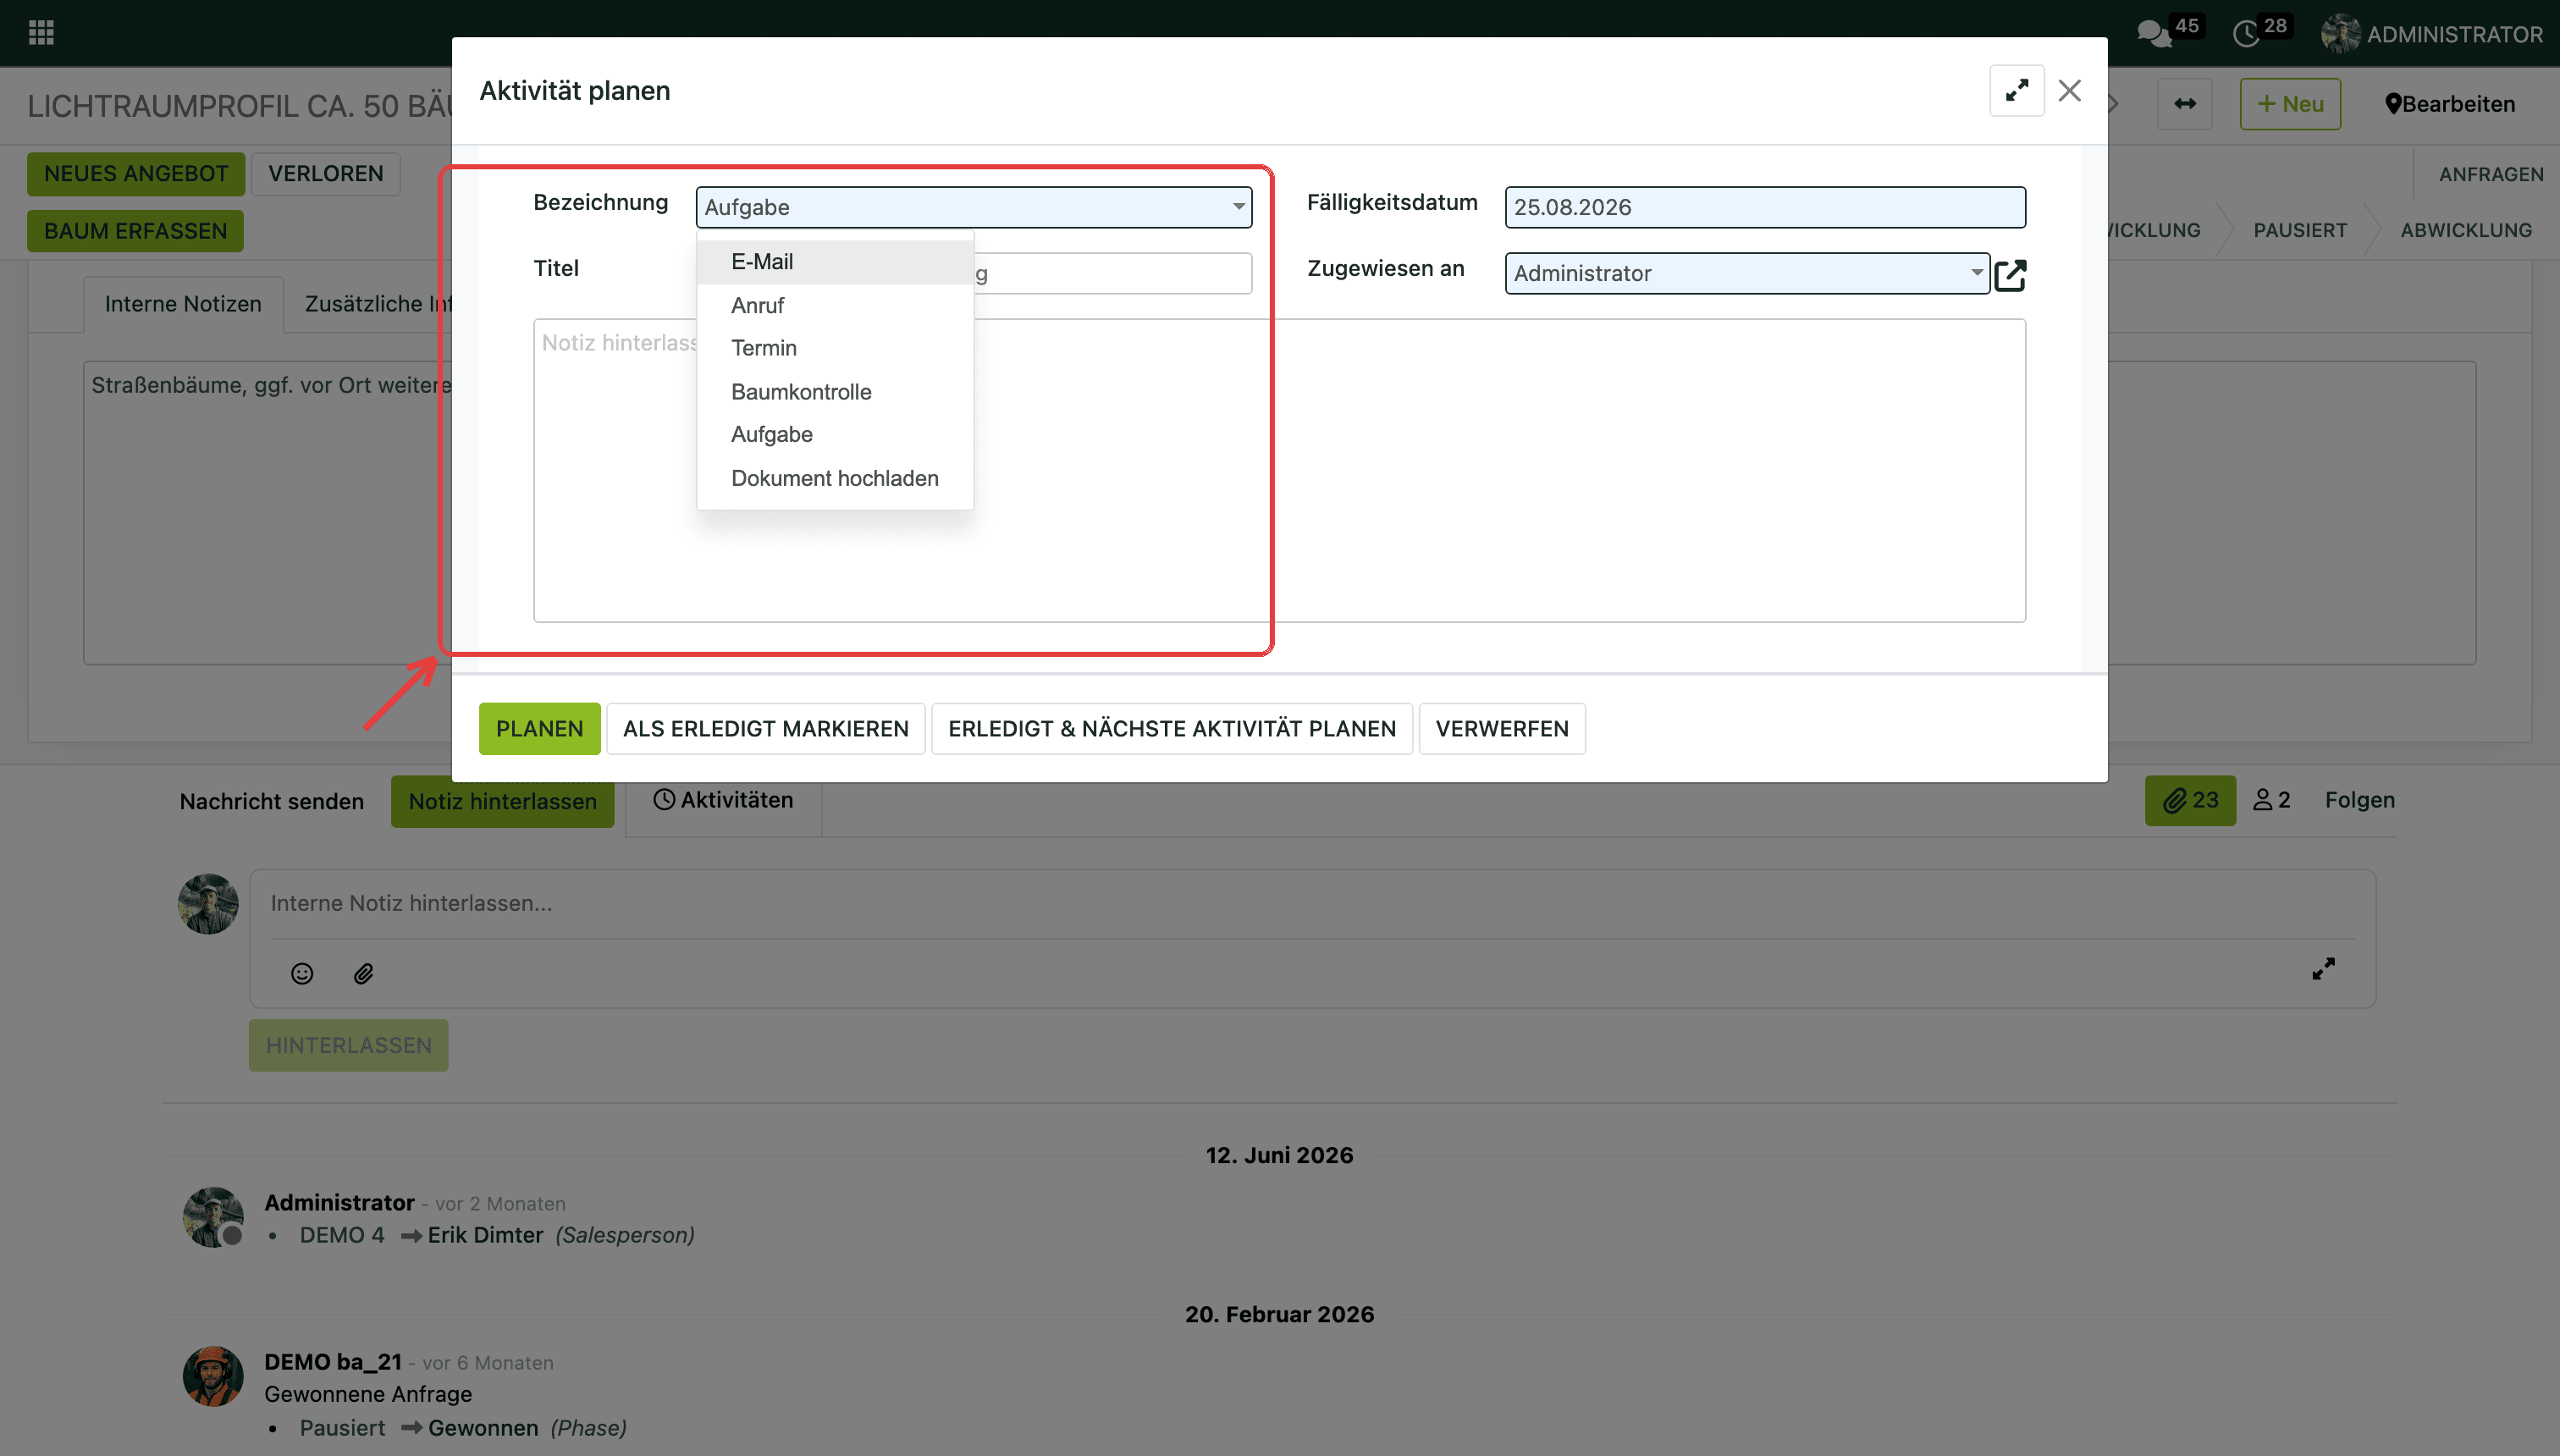Click BAUM ERFASSEN button
Image resolution: width=2560 pixels, height=1456 pixels.
(x=135, y=231)
